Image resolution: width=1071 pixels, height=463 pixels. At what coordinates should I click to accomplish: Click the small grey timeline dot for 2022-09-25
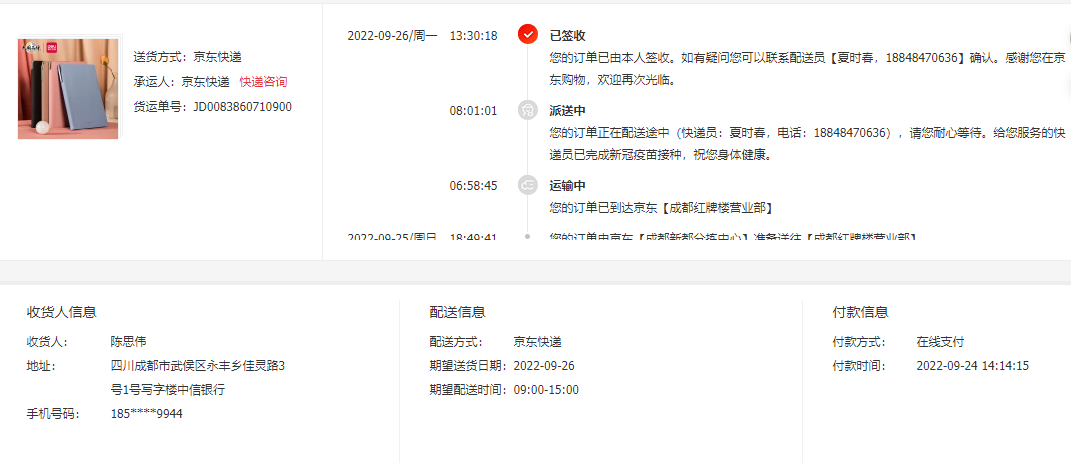(x=527, y=236)
